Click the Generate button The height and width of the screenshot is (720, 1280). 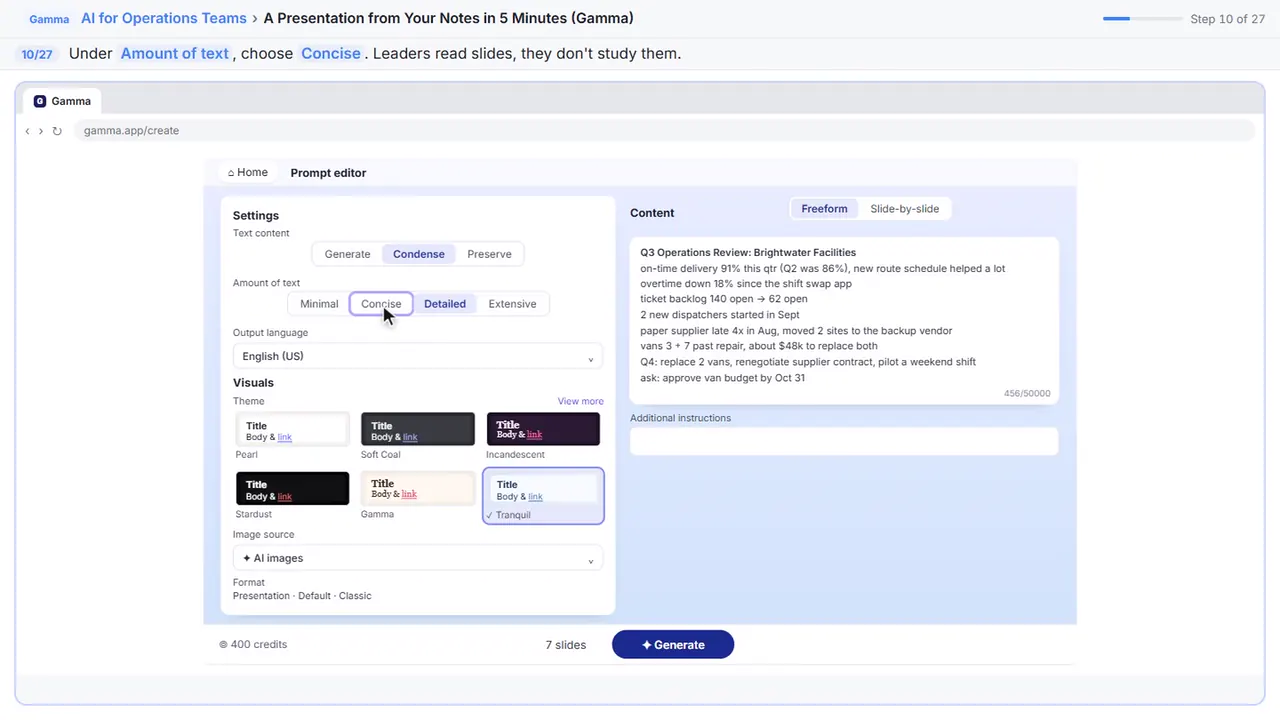673,645
